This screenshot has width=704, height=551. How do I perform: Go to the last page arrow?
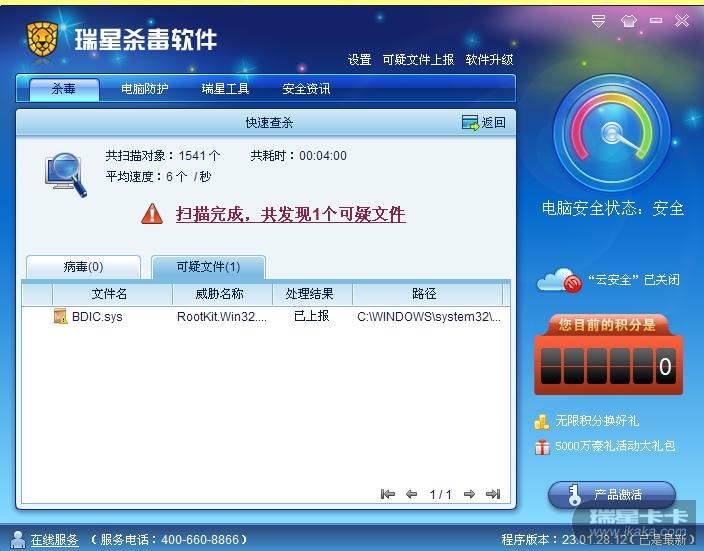pos(493,494)
